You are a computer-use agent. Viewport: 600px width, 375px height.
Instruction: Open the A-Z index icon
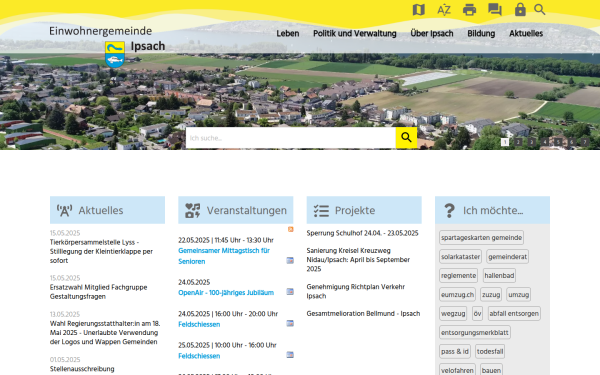pyautogui.click(x=444, y=10)
